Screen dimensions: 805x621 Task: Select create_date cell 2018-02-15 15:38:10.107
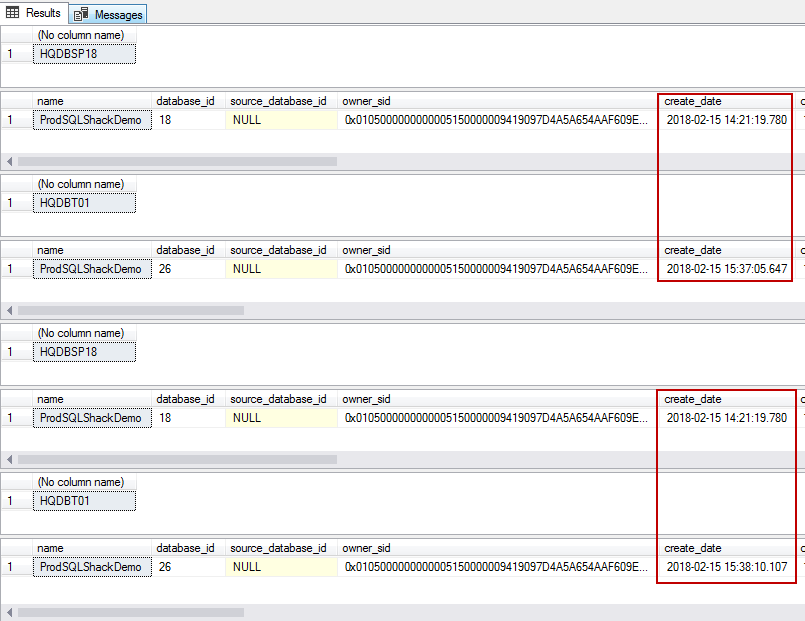726,567
